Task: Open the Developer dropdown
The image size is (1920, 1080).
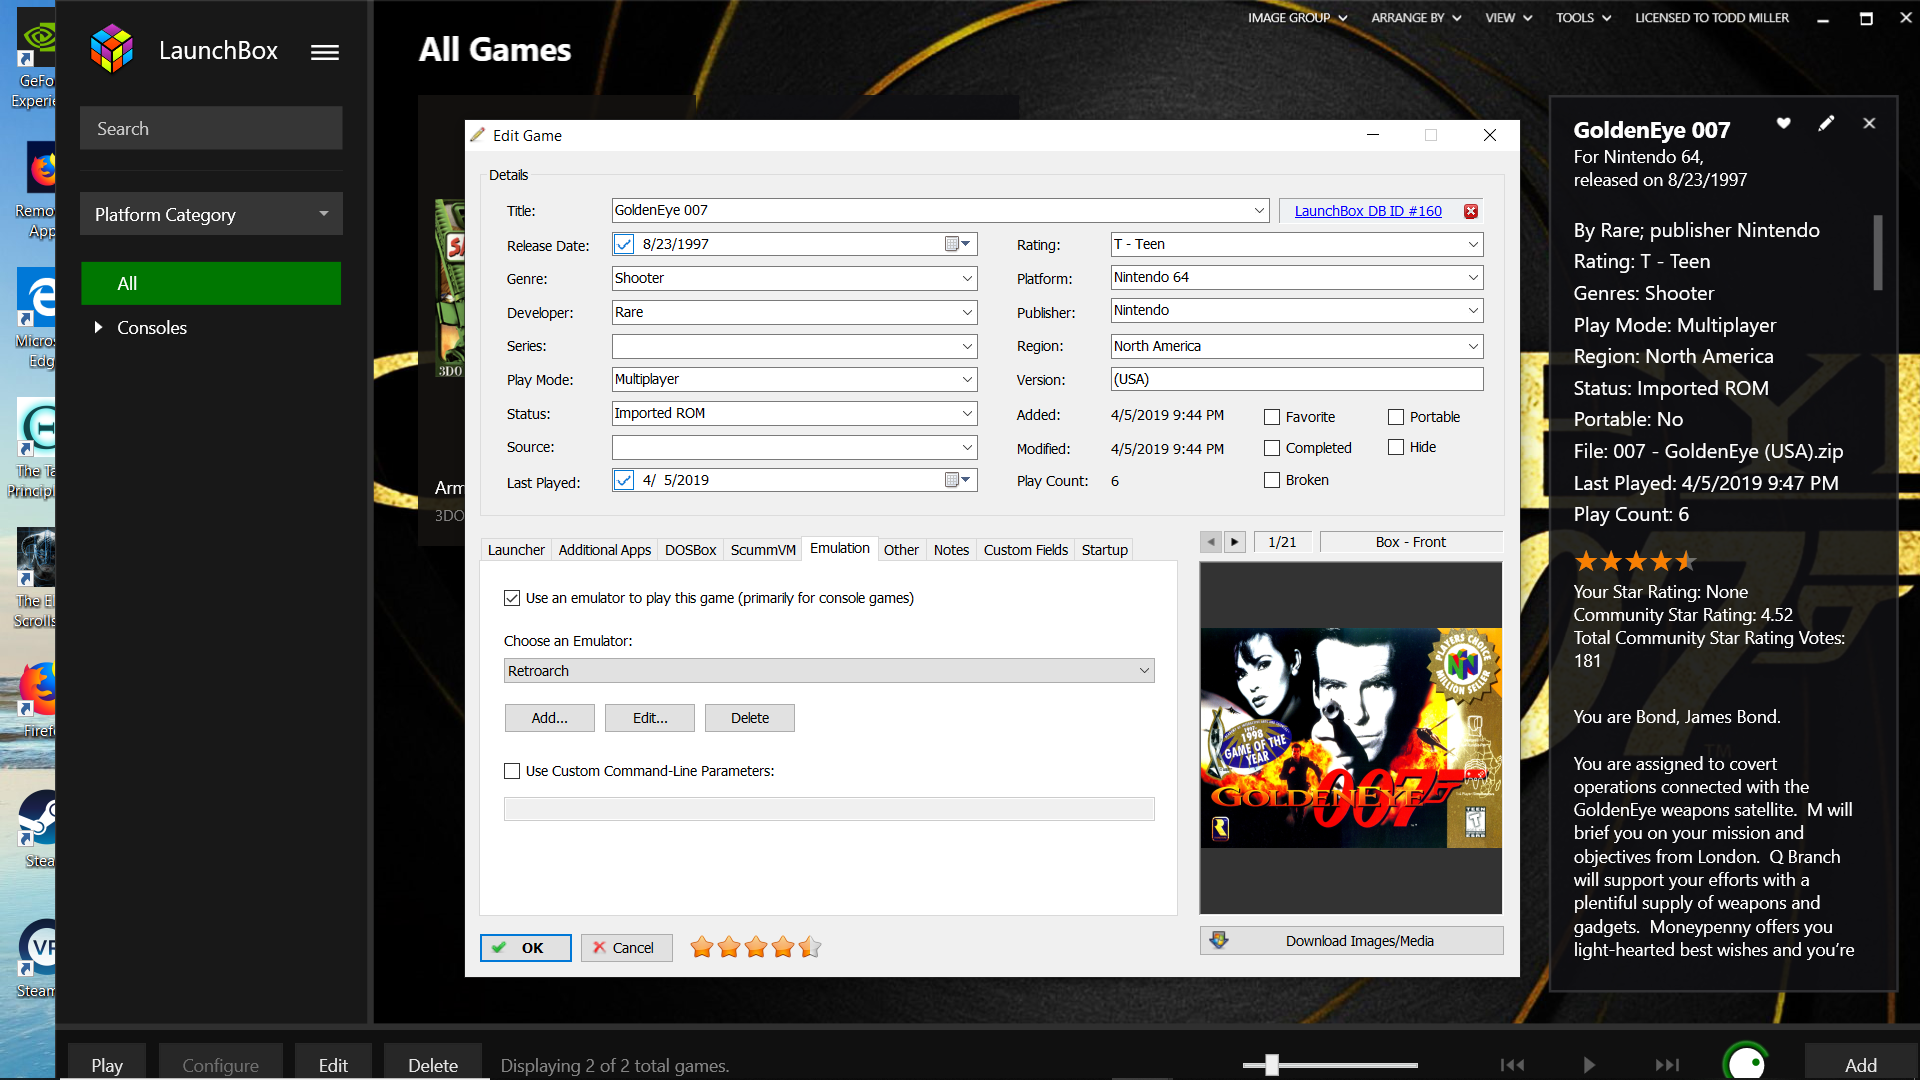Action: (967, 312)
